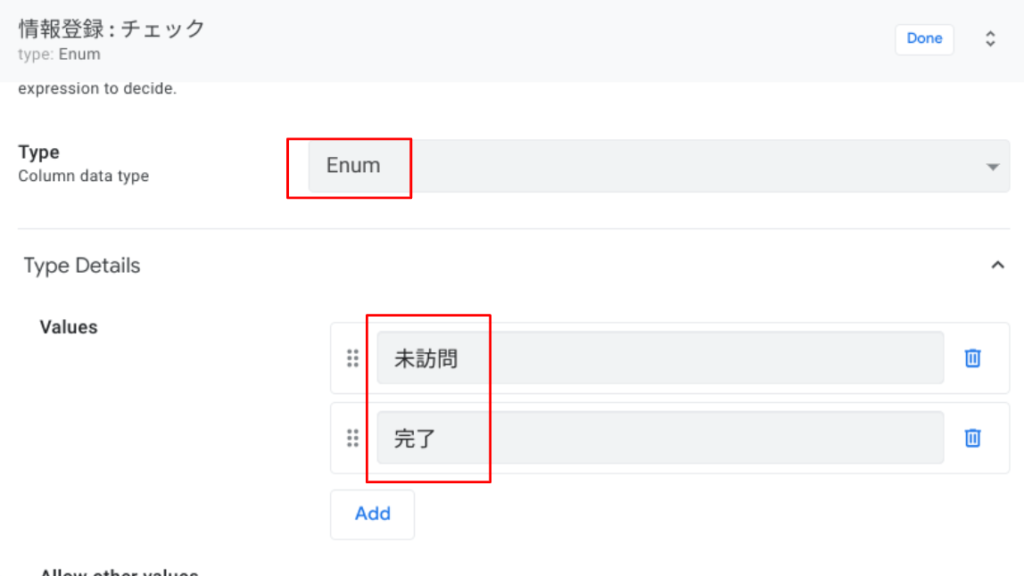Grab the drag handle beside 未訪問
The width and height of the screenshot is (1024, 576).
point(353,358)
